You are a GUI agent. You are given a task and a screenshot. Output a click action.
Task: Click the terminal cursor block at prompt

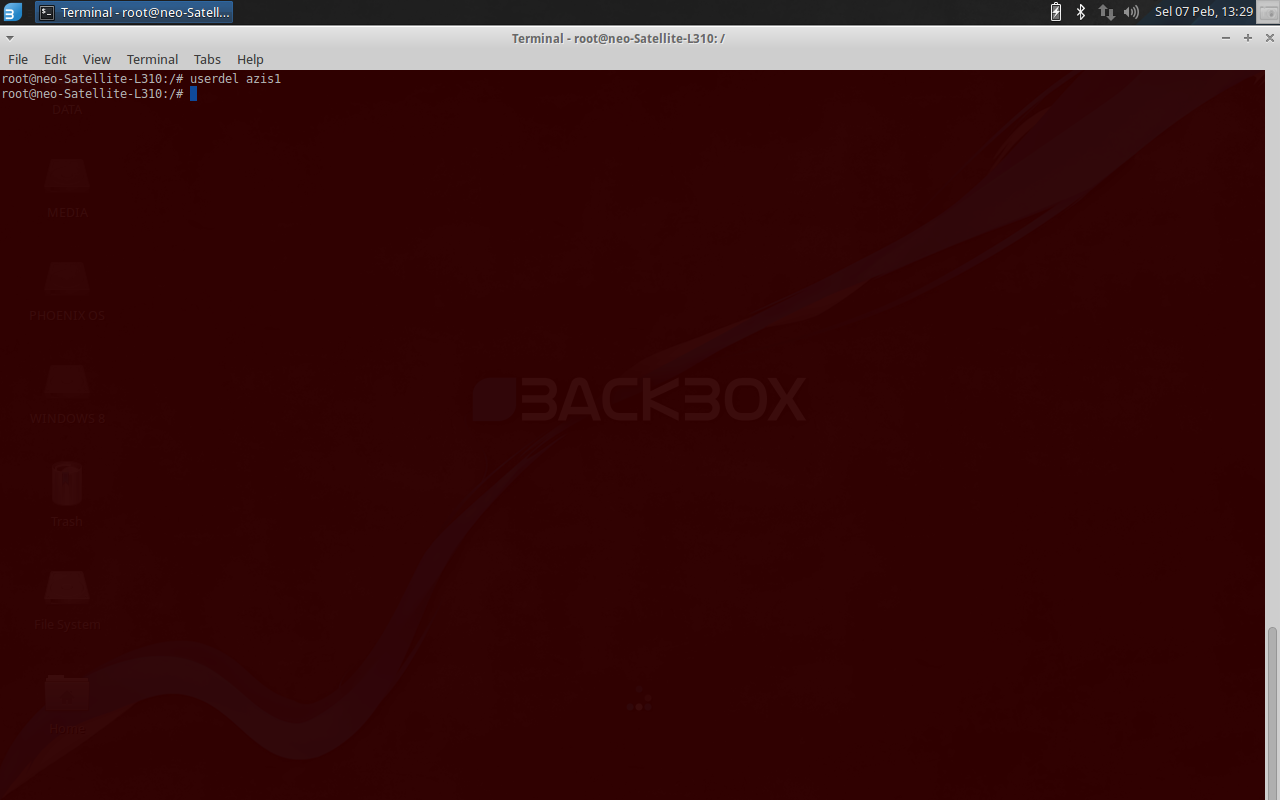click(193, 94)
